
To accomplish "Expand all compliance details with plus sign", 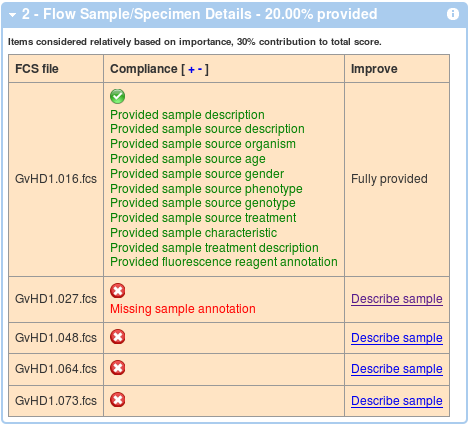I will click(191, 70).
